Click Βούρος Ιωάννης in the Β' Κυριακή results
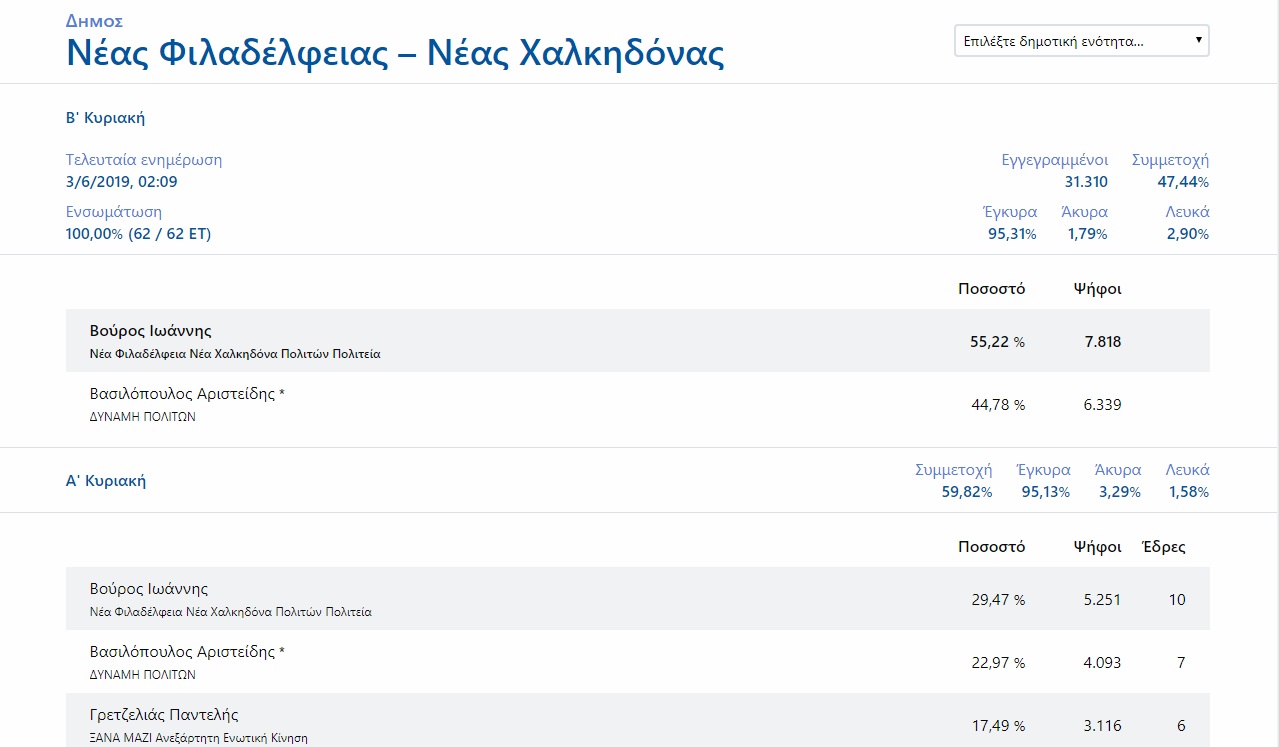Image resolution: width=1279 pixels, height=747 pixels. (150, 331)
